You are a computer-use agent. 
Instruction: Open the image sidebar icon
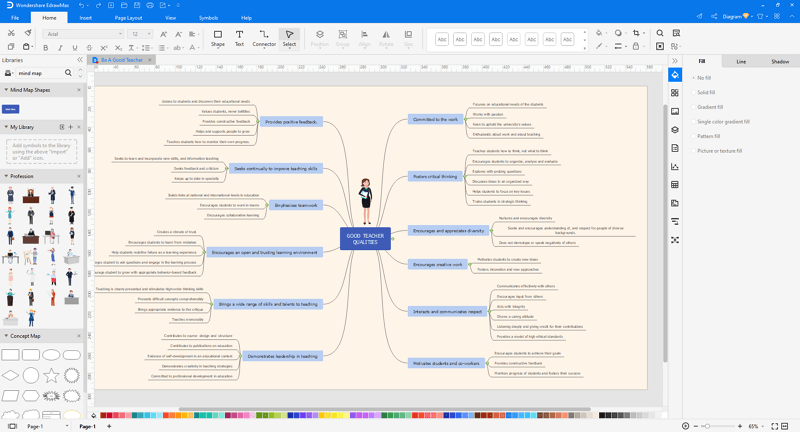(675, 111)
